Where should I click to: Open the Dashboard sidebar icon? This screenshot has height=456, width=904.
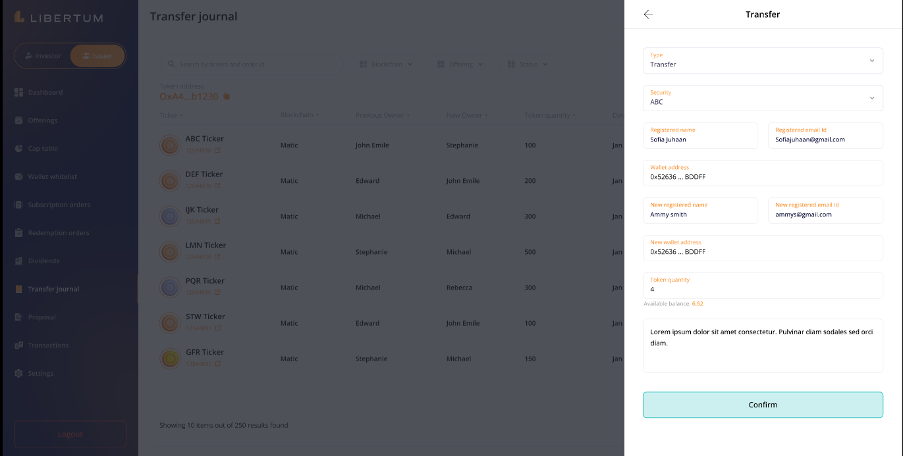tap(19, 93)
